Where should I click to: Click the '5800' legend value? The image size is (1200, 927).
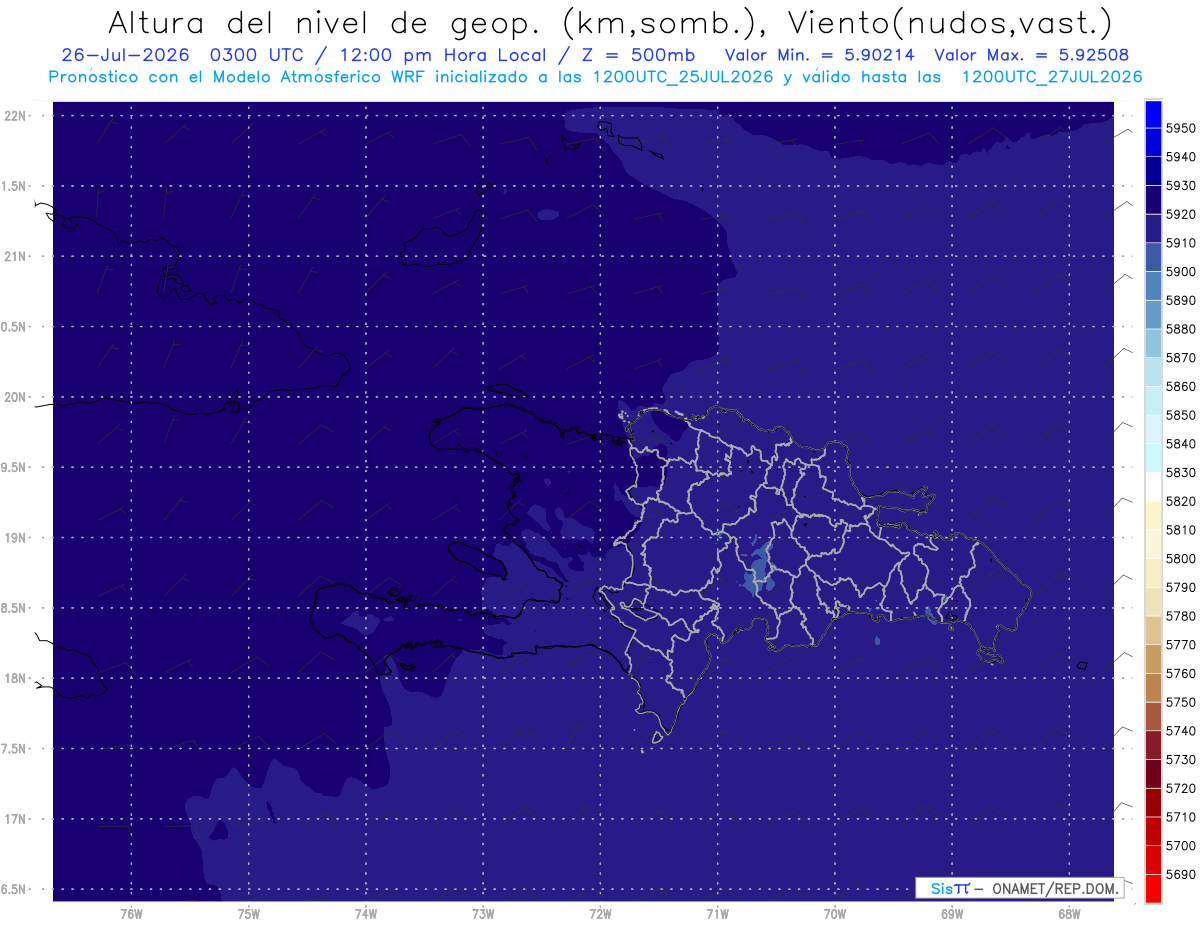click(1181, 558)
